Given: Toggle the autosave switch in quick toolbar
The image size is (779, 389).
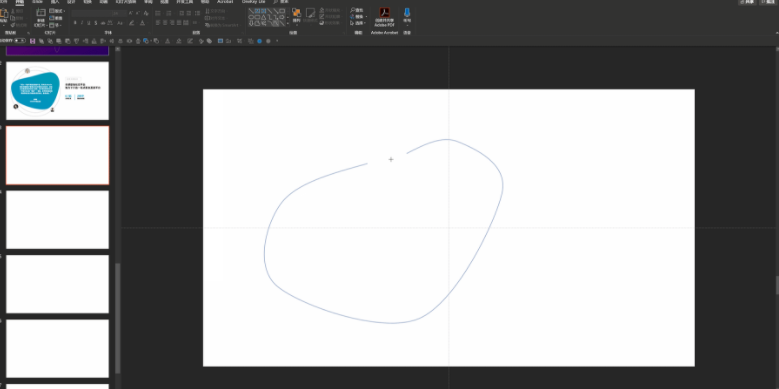Looking at the screenshot, I should [20, 41].
